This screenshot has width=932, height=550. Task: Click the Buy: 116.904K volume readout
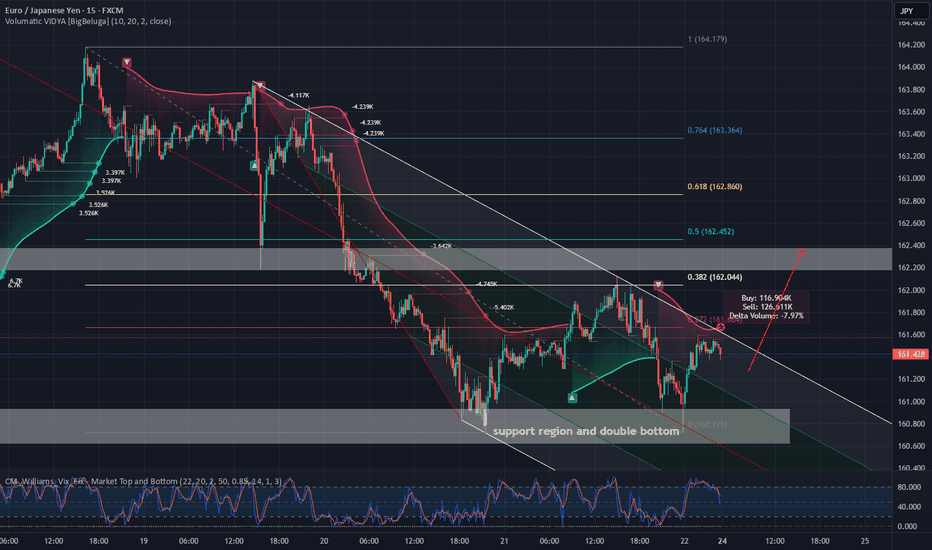[x=766, y=298]
